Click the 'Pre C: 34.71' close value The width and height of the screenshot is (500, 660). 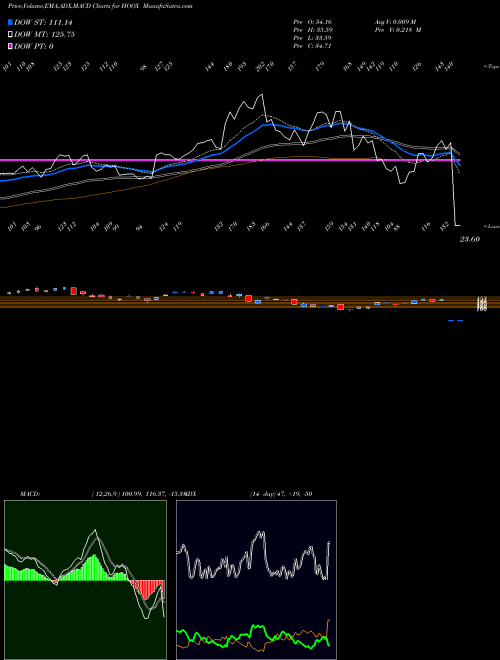[312, 46]
